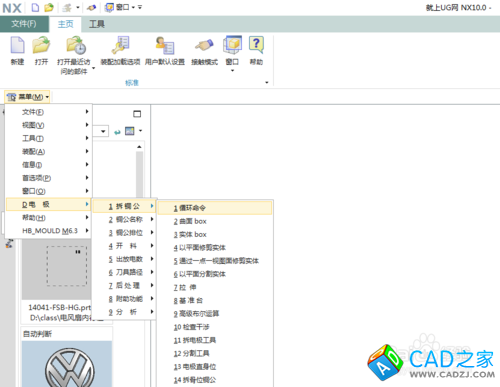
Task: Click the 打开 (Open) ribbon icon
Action: click(x=41, y=45)
